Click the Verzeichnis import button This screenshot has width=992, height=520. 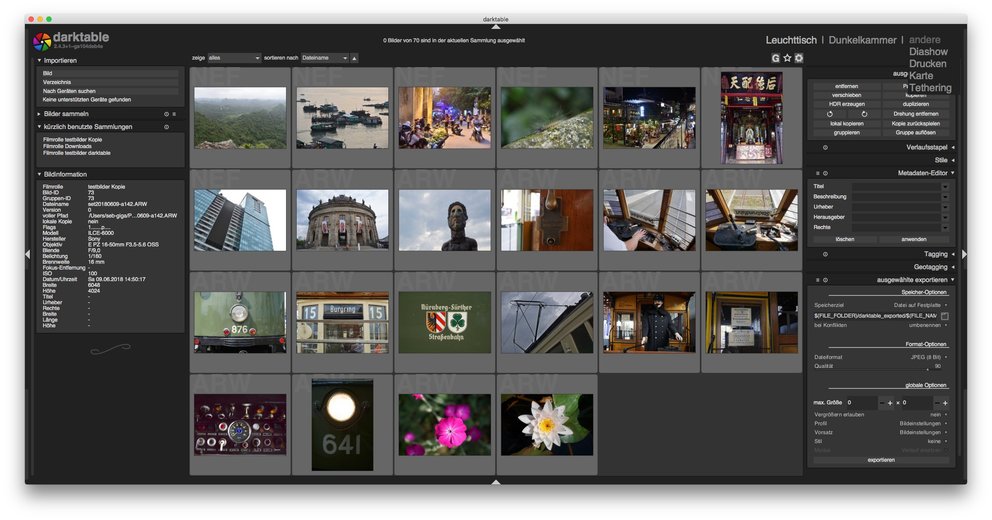[109, 82]
